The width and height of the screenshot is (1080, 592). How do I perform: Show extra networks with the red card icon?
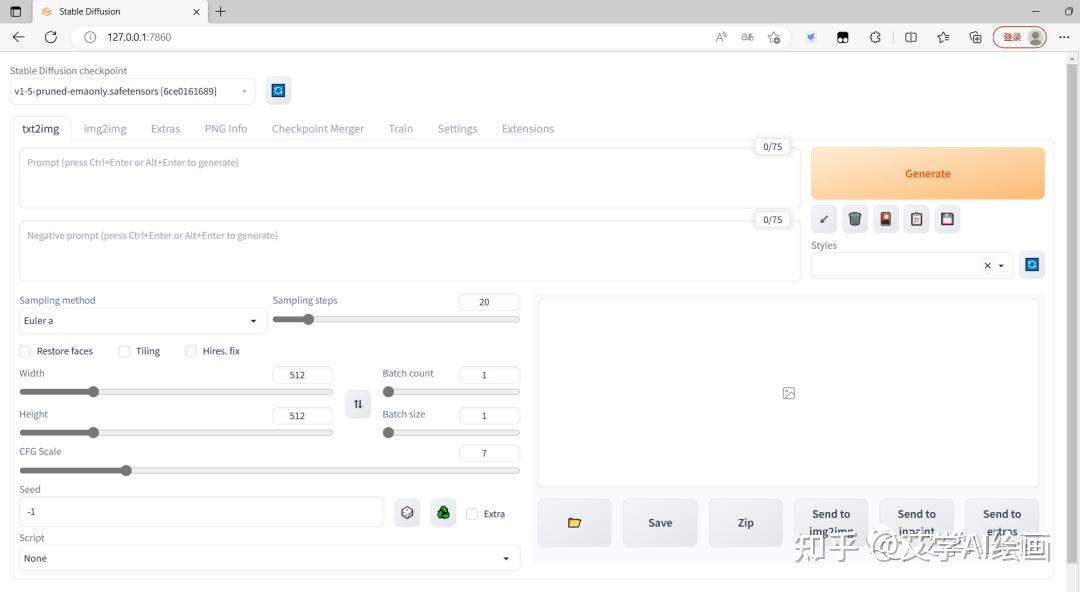point(886,219)
